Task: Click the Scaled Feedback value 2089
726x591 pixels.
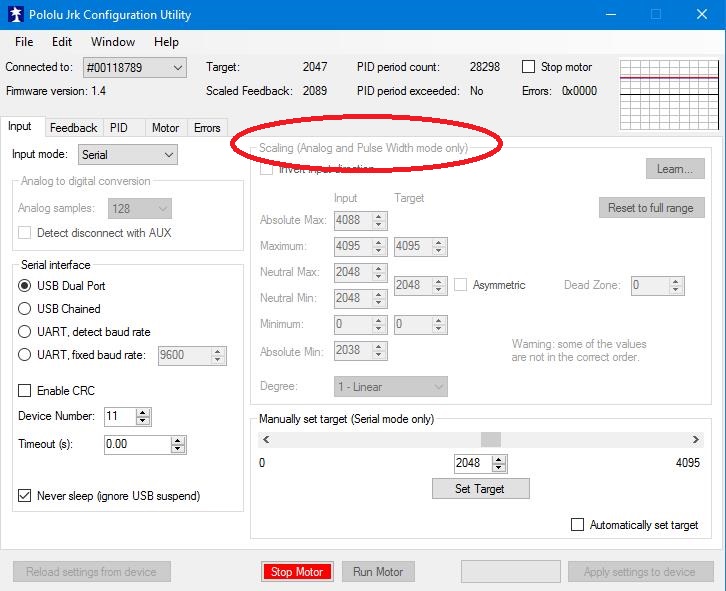Action: coord(315,91)
